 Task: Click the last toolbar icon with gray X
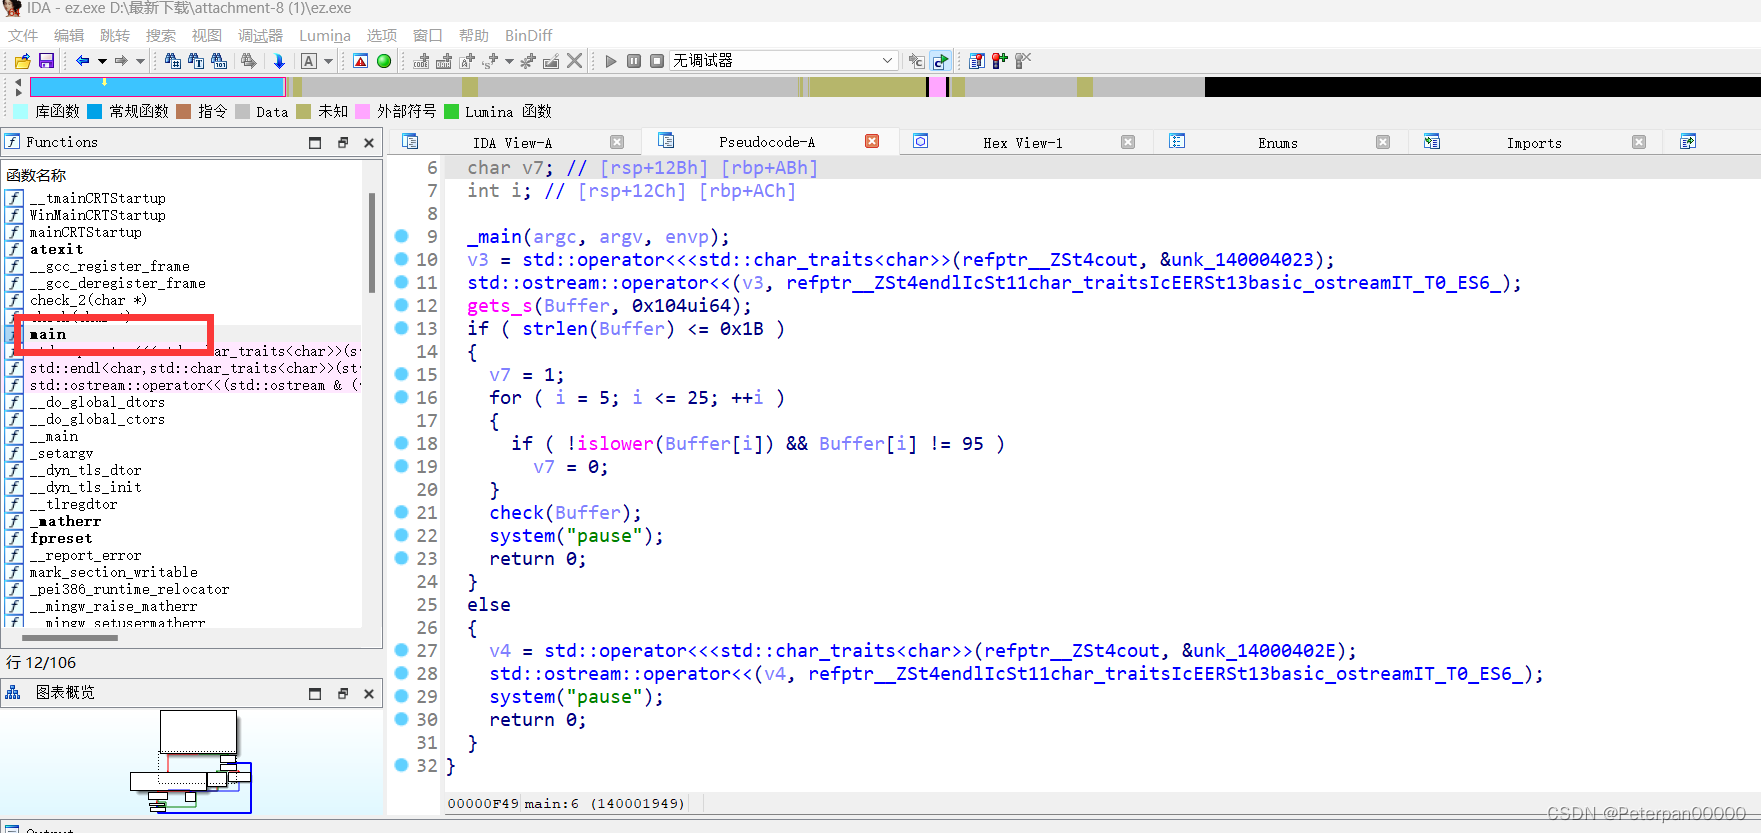[x=1022, y=61]
